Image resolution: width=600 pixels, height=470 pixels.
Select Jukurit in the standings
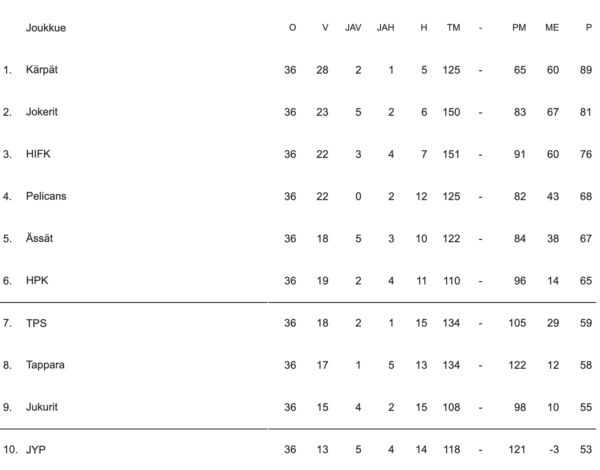click(43, 407)
